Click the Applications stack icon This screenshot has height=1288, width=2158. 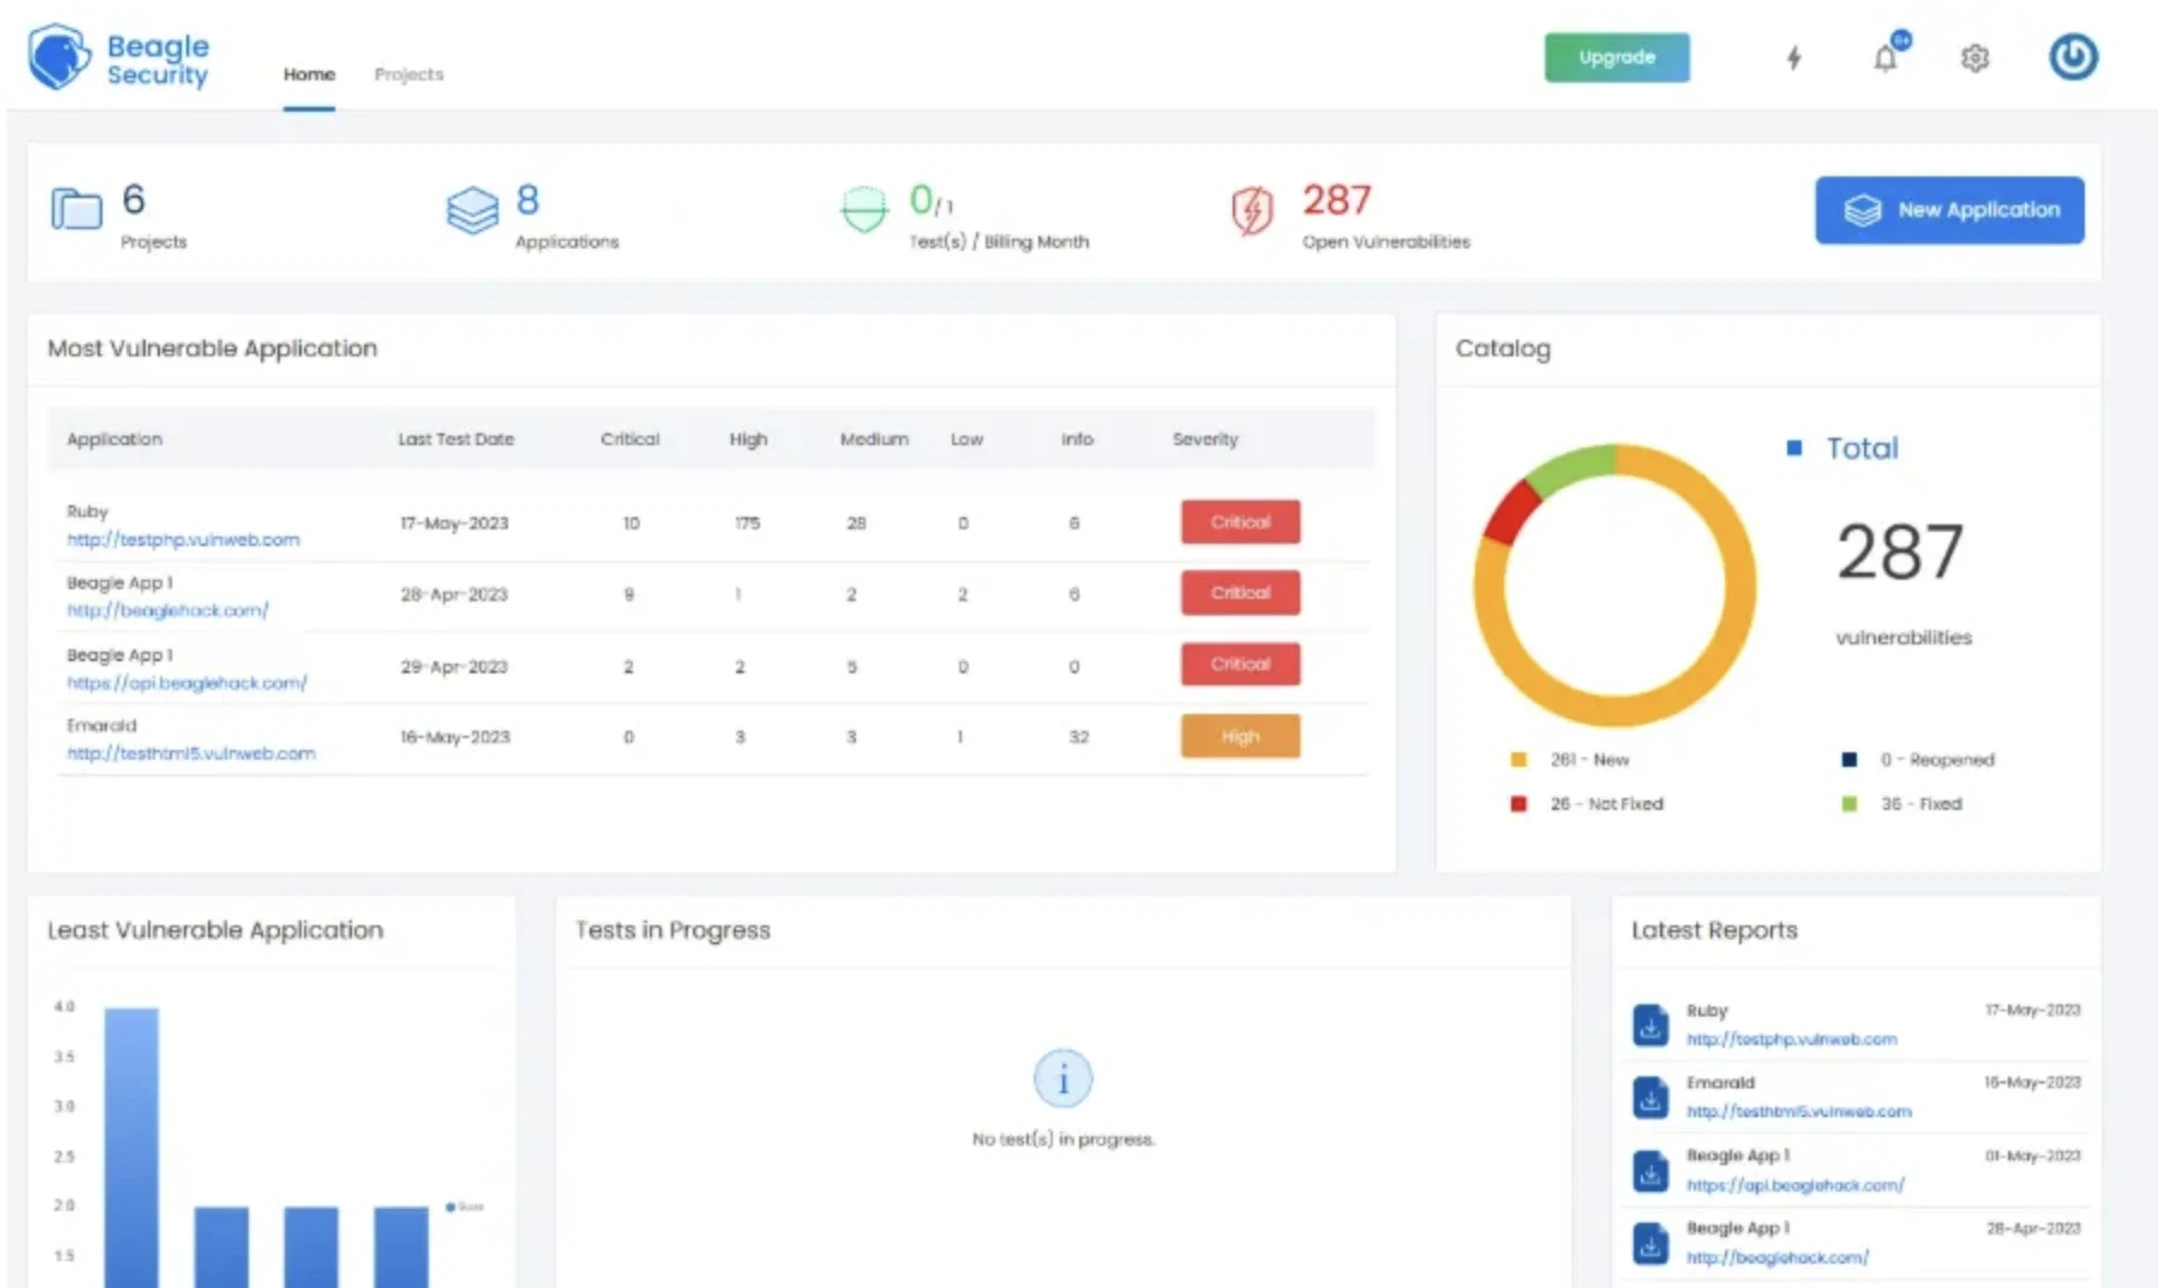click(x=471, y=210)
